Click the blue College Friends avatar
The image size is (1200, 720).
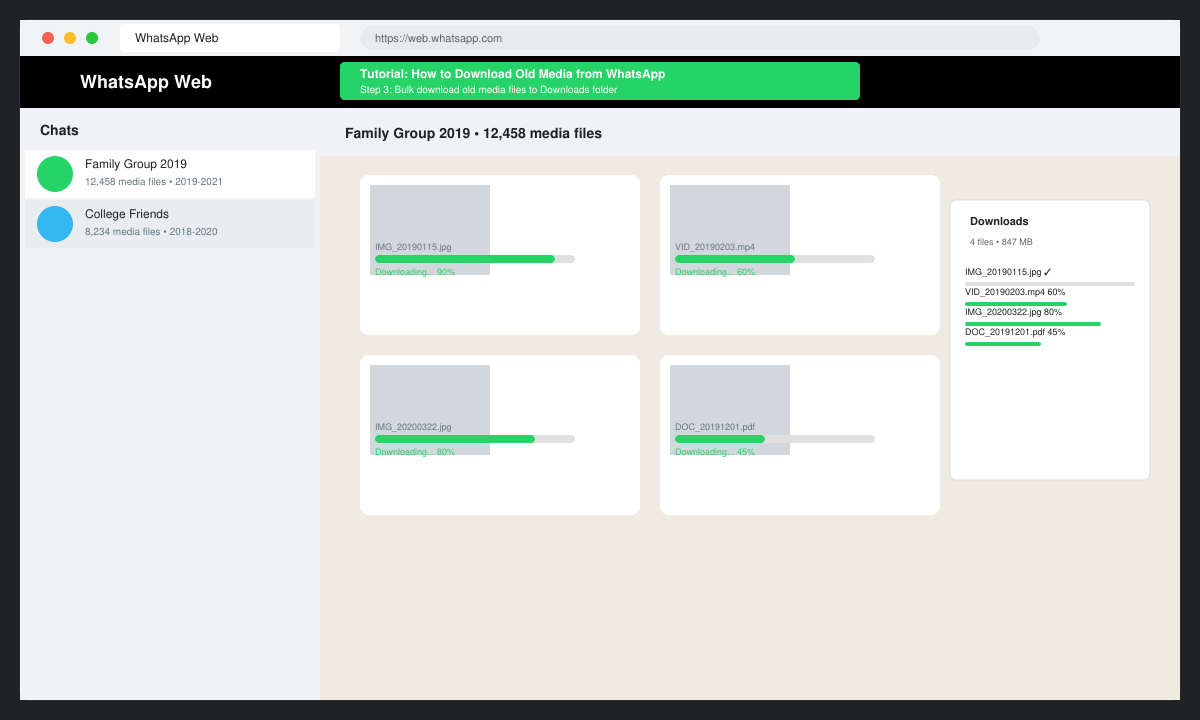55,224
